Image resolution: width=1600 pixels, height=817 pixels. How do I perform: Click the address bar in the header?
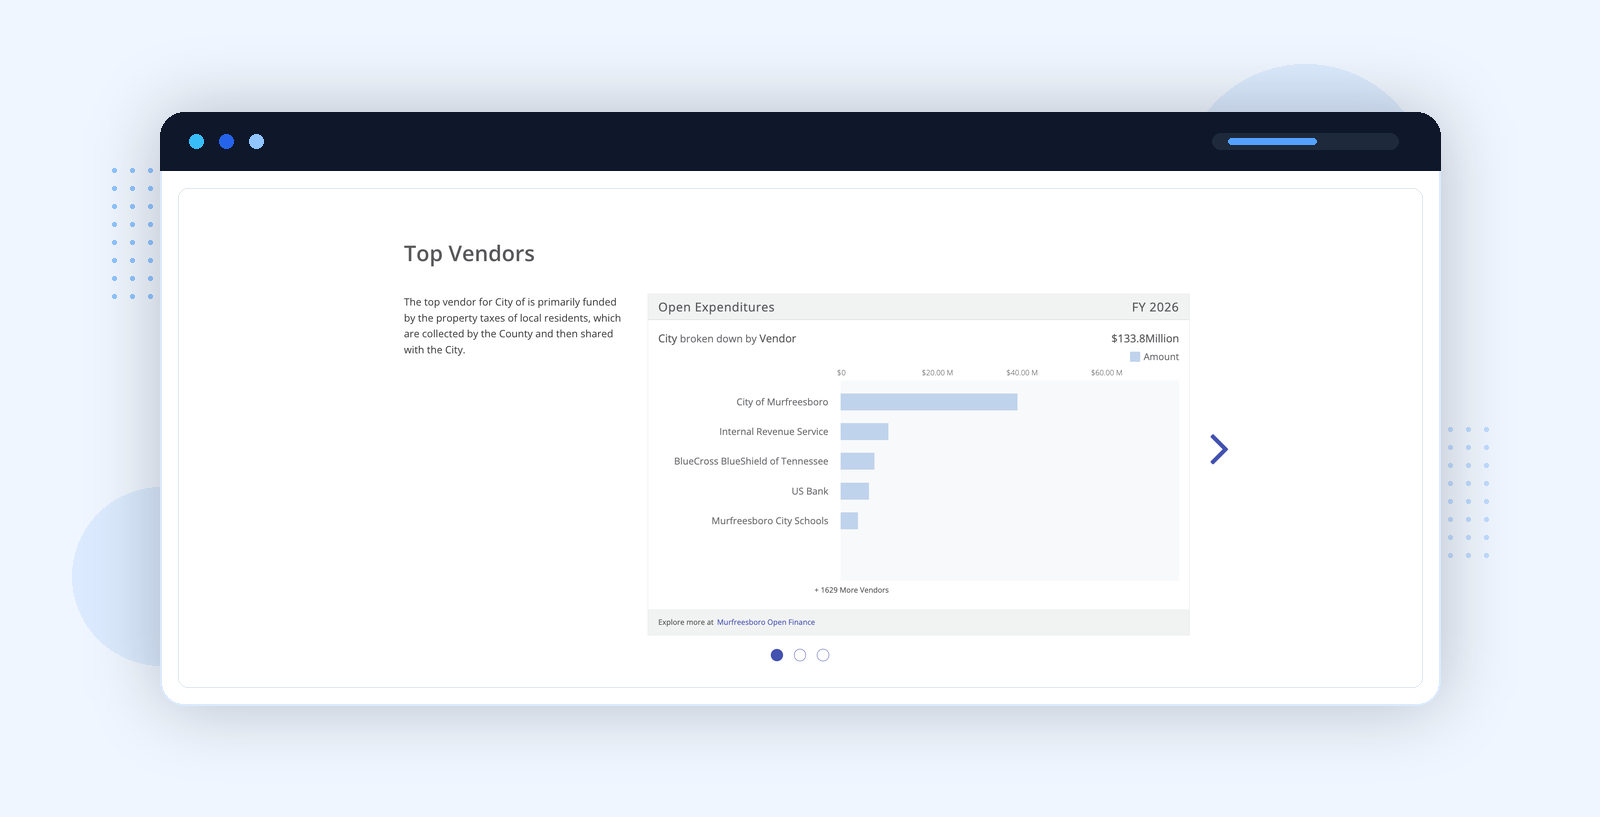click(x=1305, y=142)
